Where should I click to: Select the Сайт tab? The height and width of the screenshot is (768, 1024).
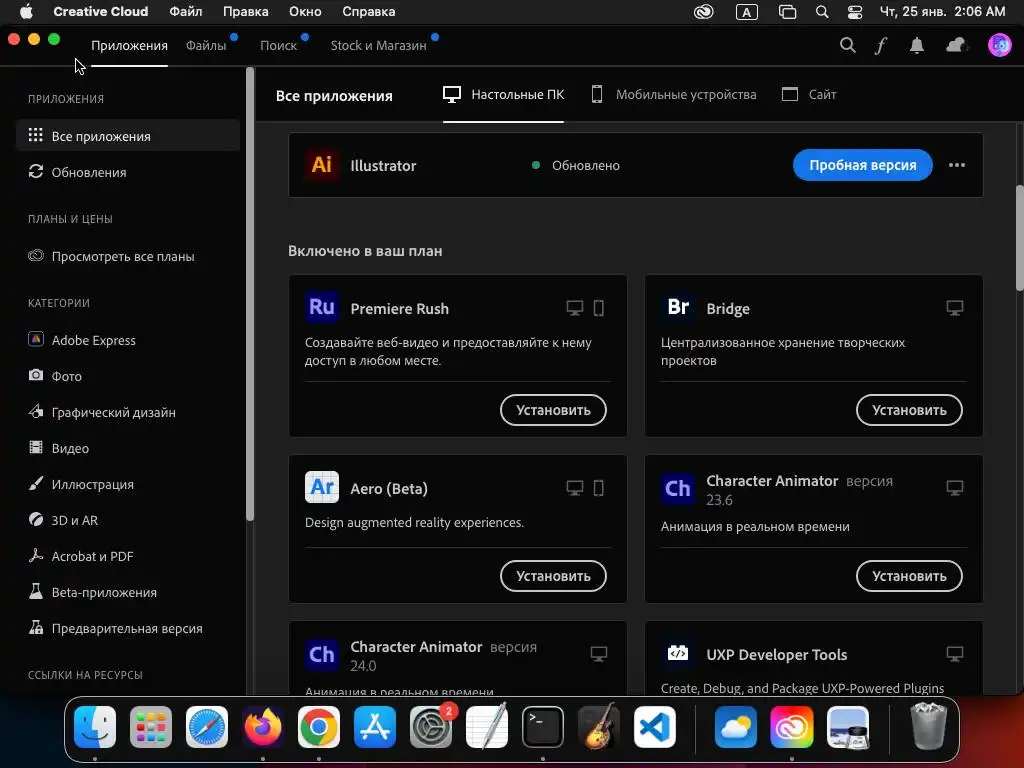(x=809, y=95)
